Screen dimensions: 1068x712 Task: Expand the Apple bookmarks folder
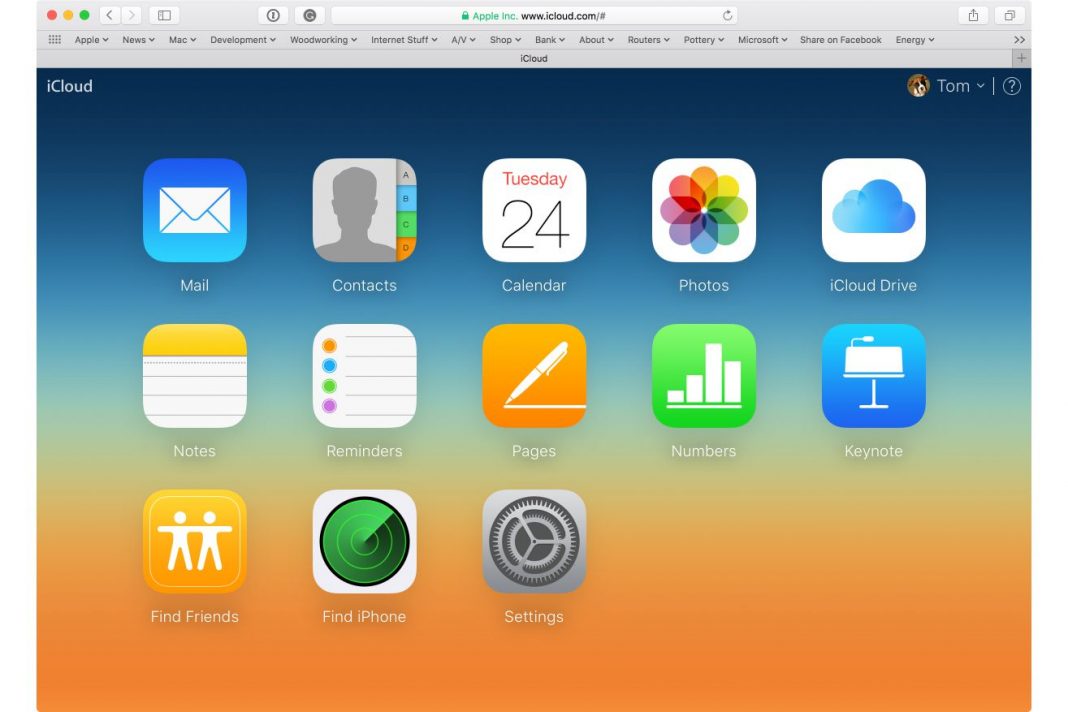91,40
